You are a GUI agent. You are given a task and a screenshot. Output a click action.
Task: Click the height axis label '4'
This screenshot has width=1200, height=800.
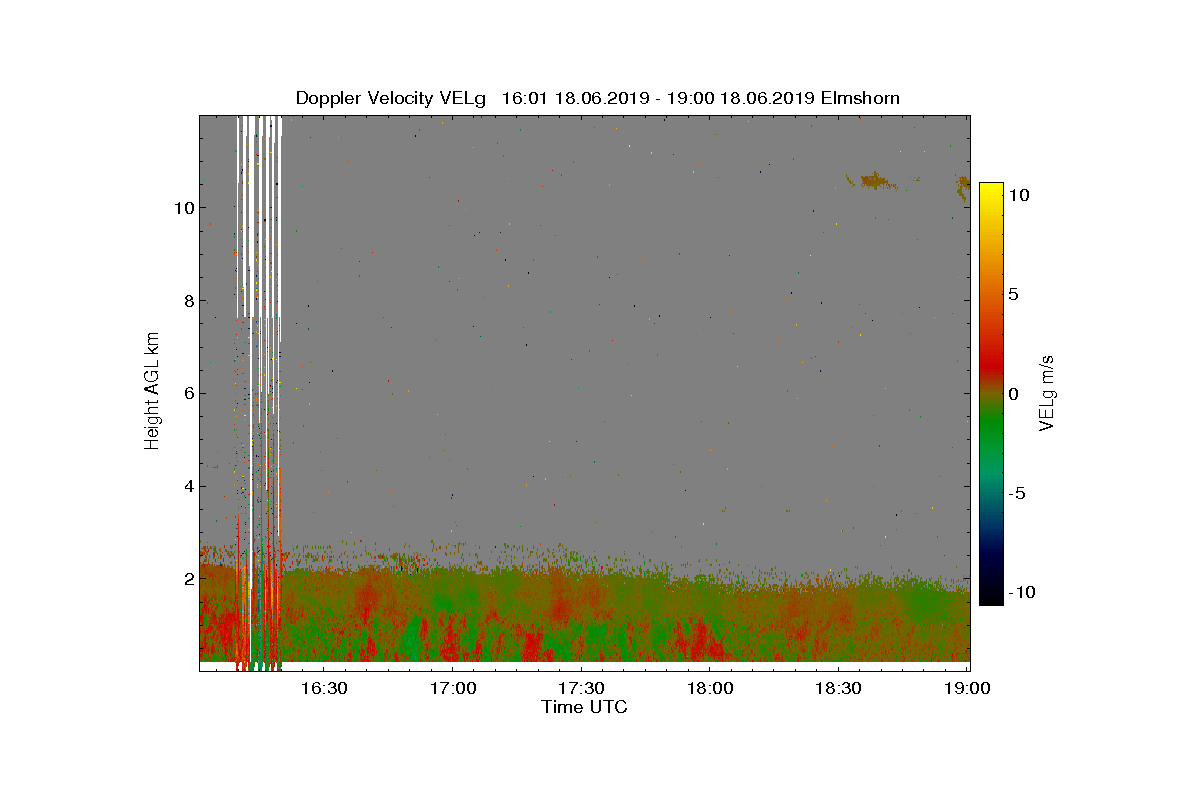point(187,486)
